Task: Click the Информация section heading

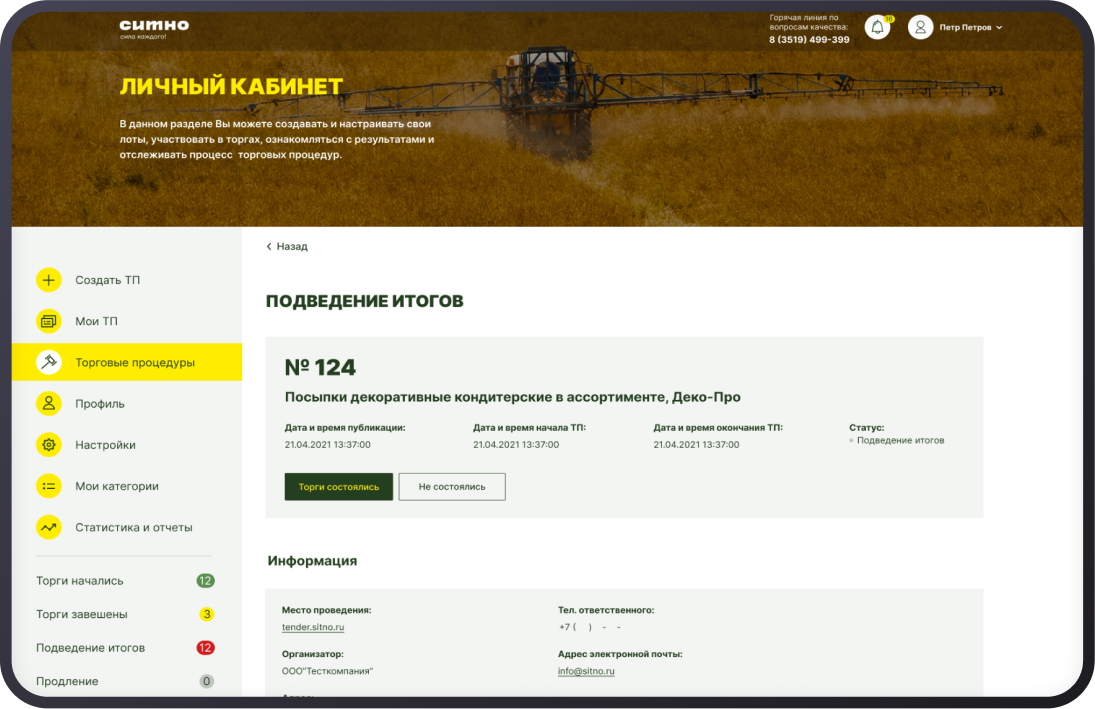Action: coord(312,561)
